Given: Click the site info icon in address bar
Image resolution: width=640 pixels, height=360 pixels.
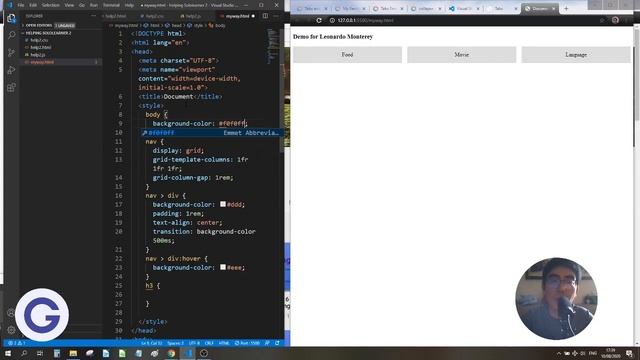Looking at the screenshot, I should [x=332, y=20].
